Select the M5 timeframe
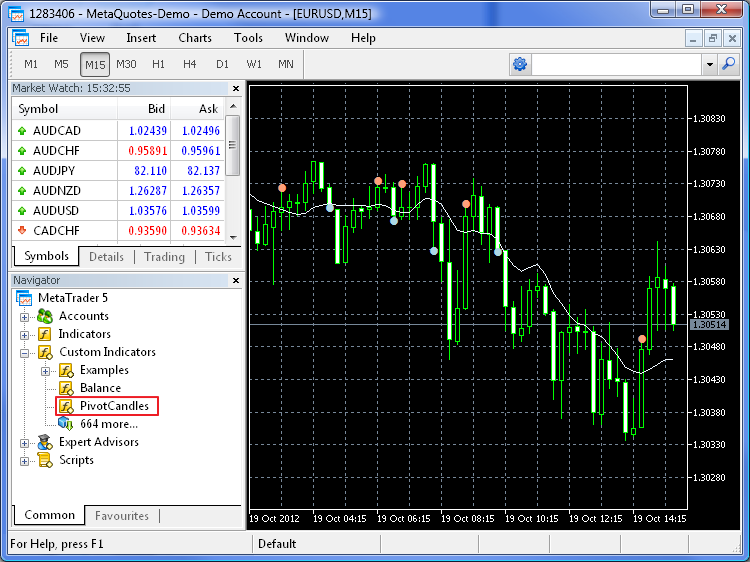Viewport: 750px width, 562px height. [61, 64]
